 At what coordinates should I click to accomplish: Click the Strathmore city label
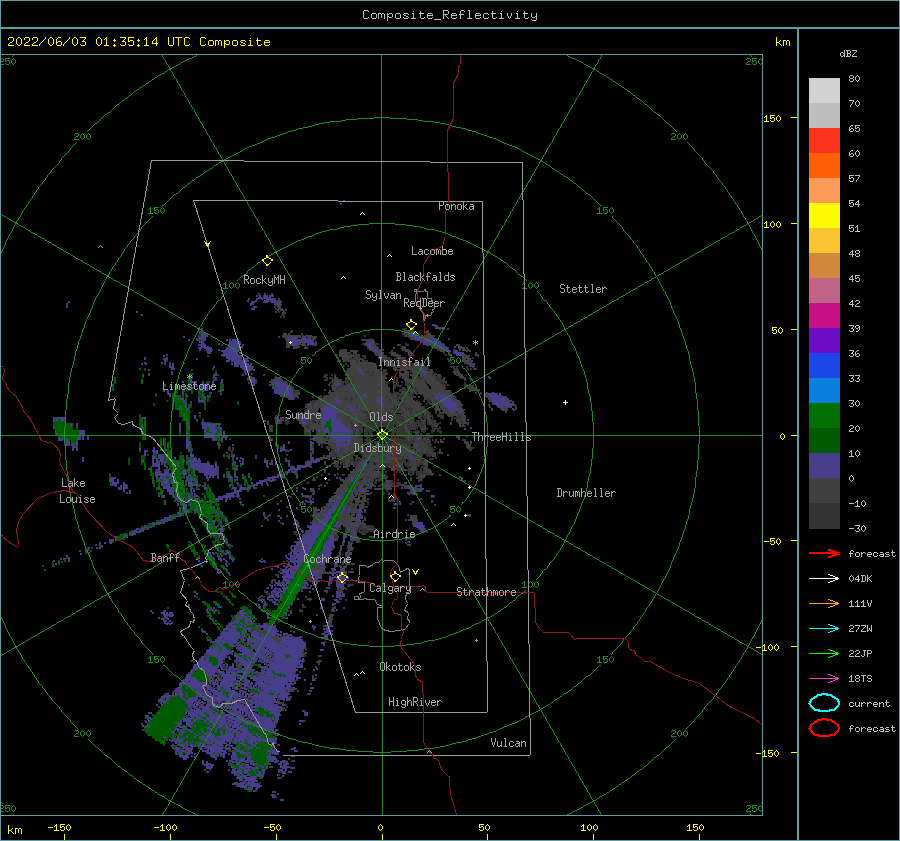[486, 592]
